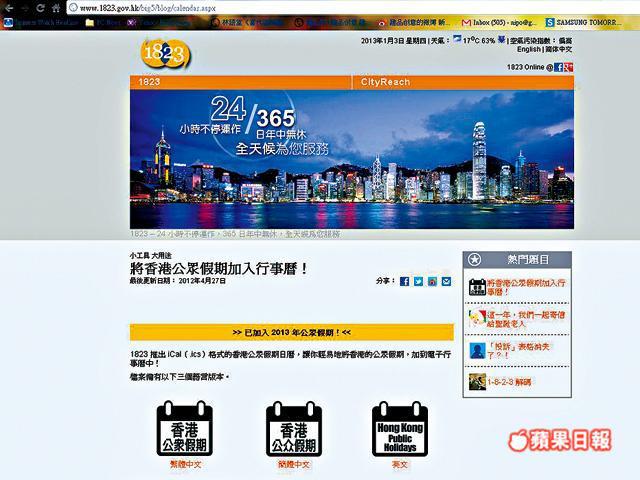Click the browser forward arrow

tap(24, 8)
